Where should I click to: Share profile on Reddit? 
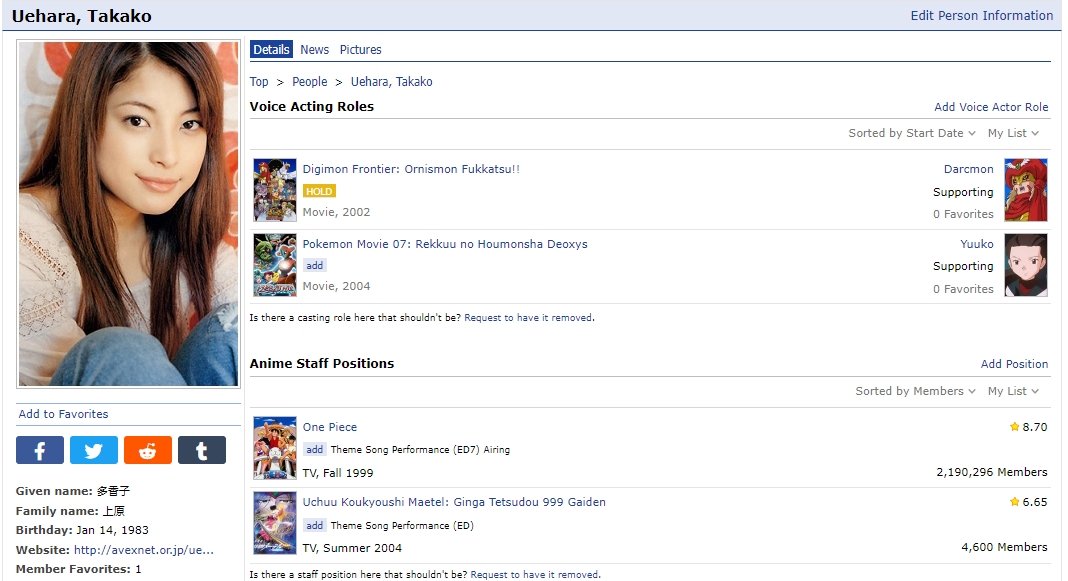(x=148, y=450)
